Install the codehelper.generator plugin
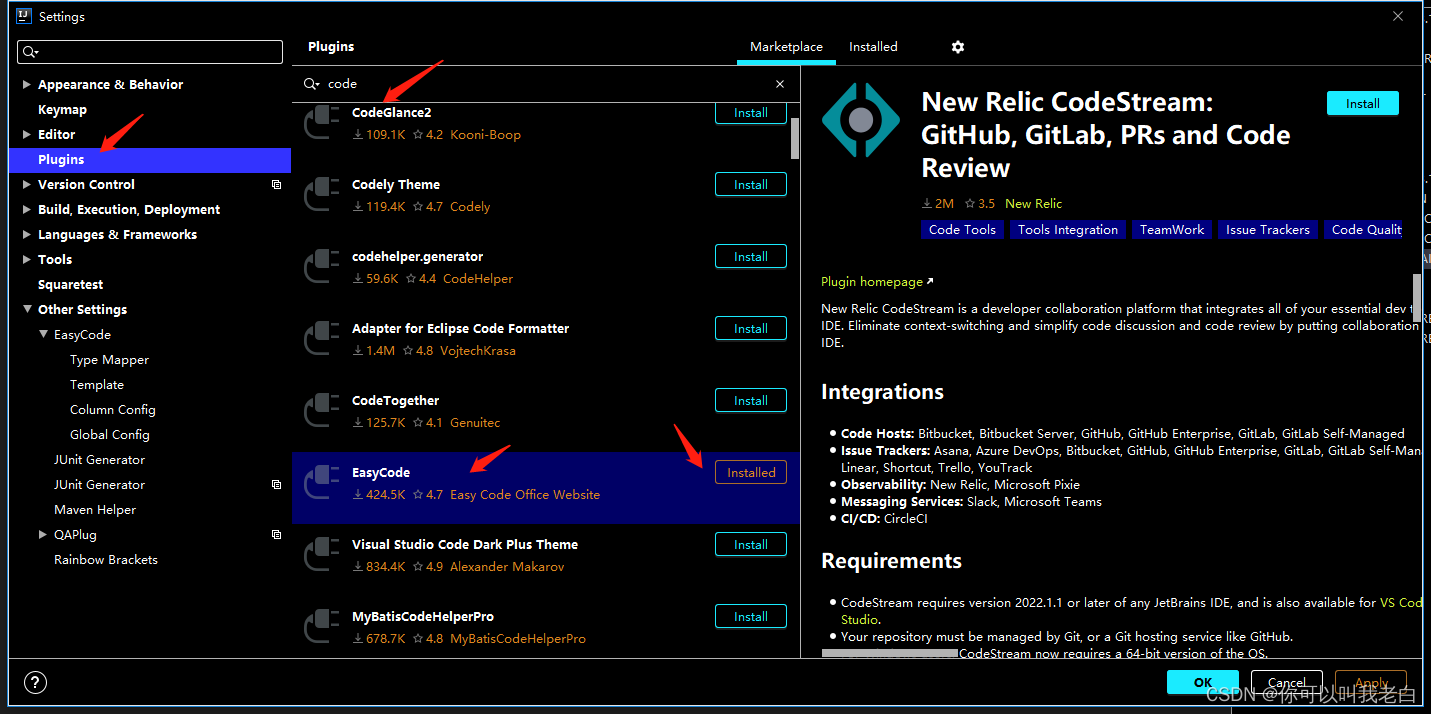This screenshot has height=714, width=1431. 751,257
